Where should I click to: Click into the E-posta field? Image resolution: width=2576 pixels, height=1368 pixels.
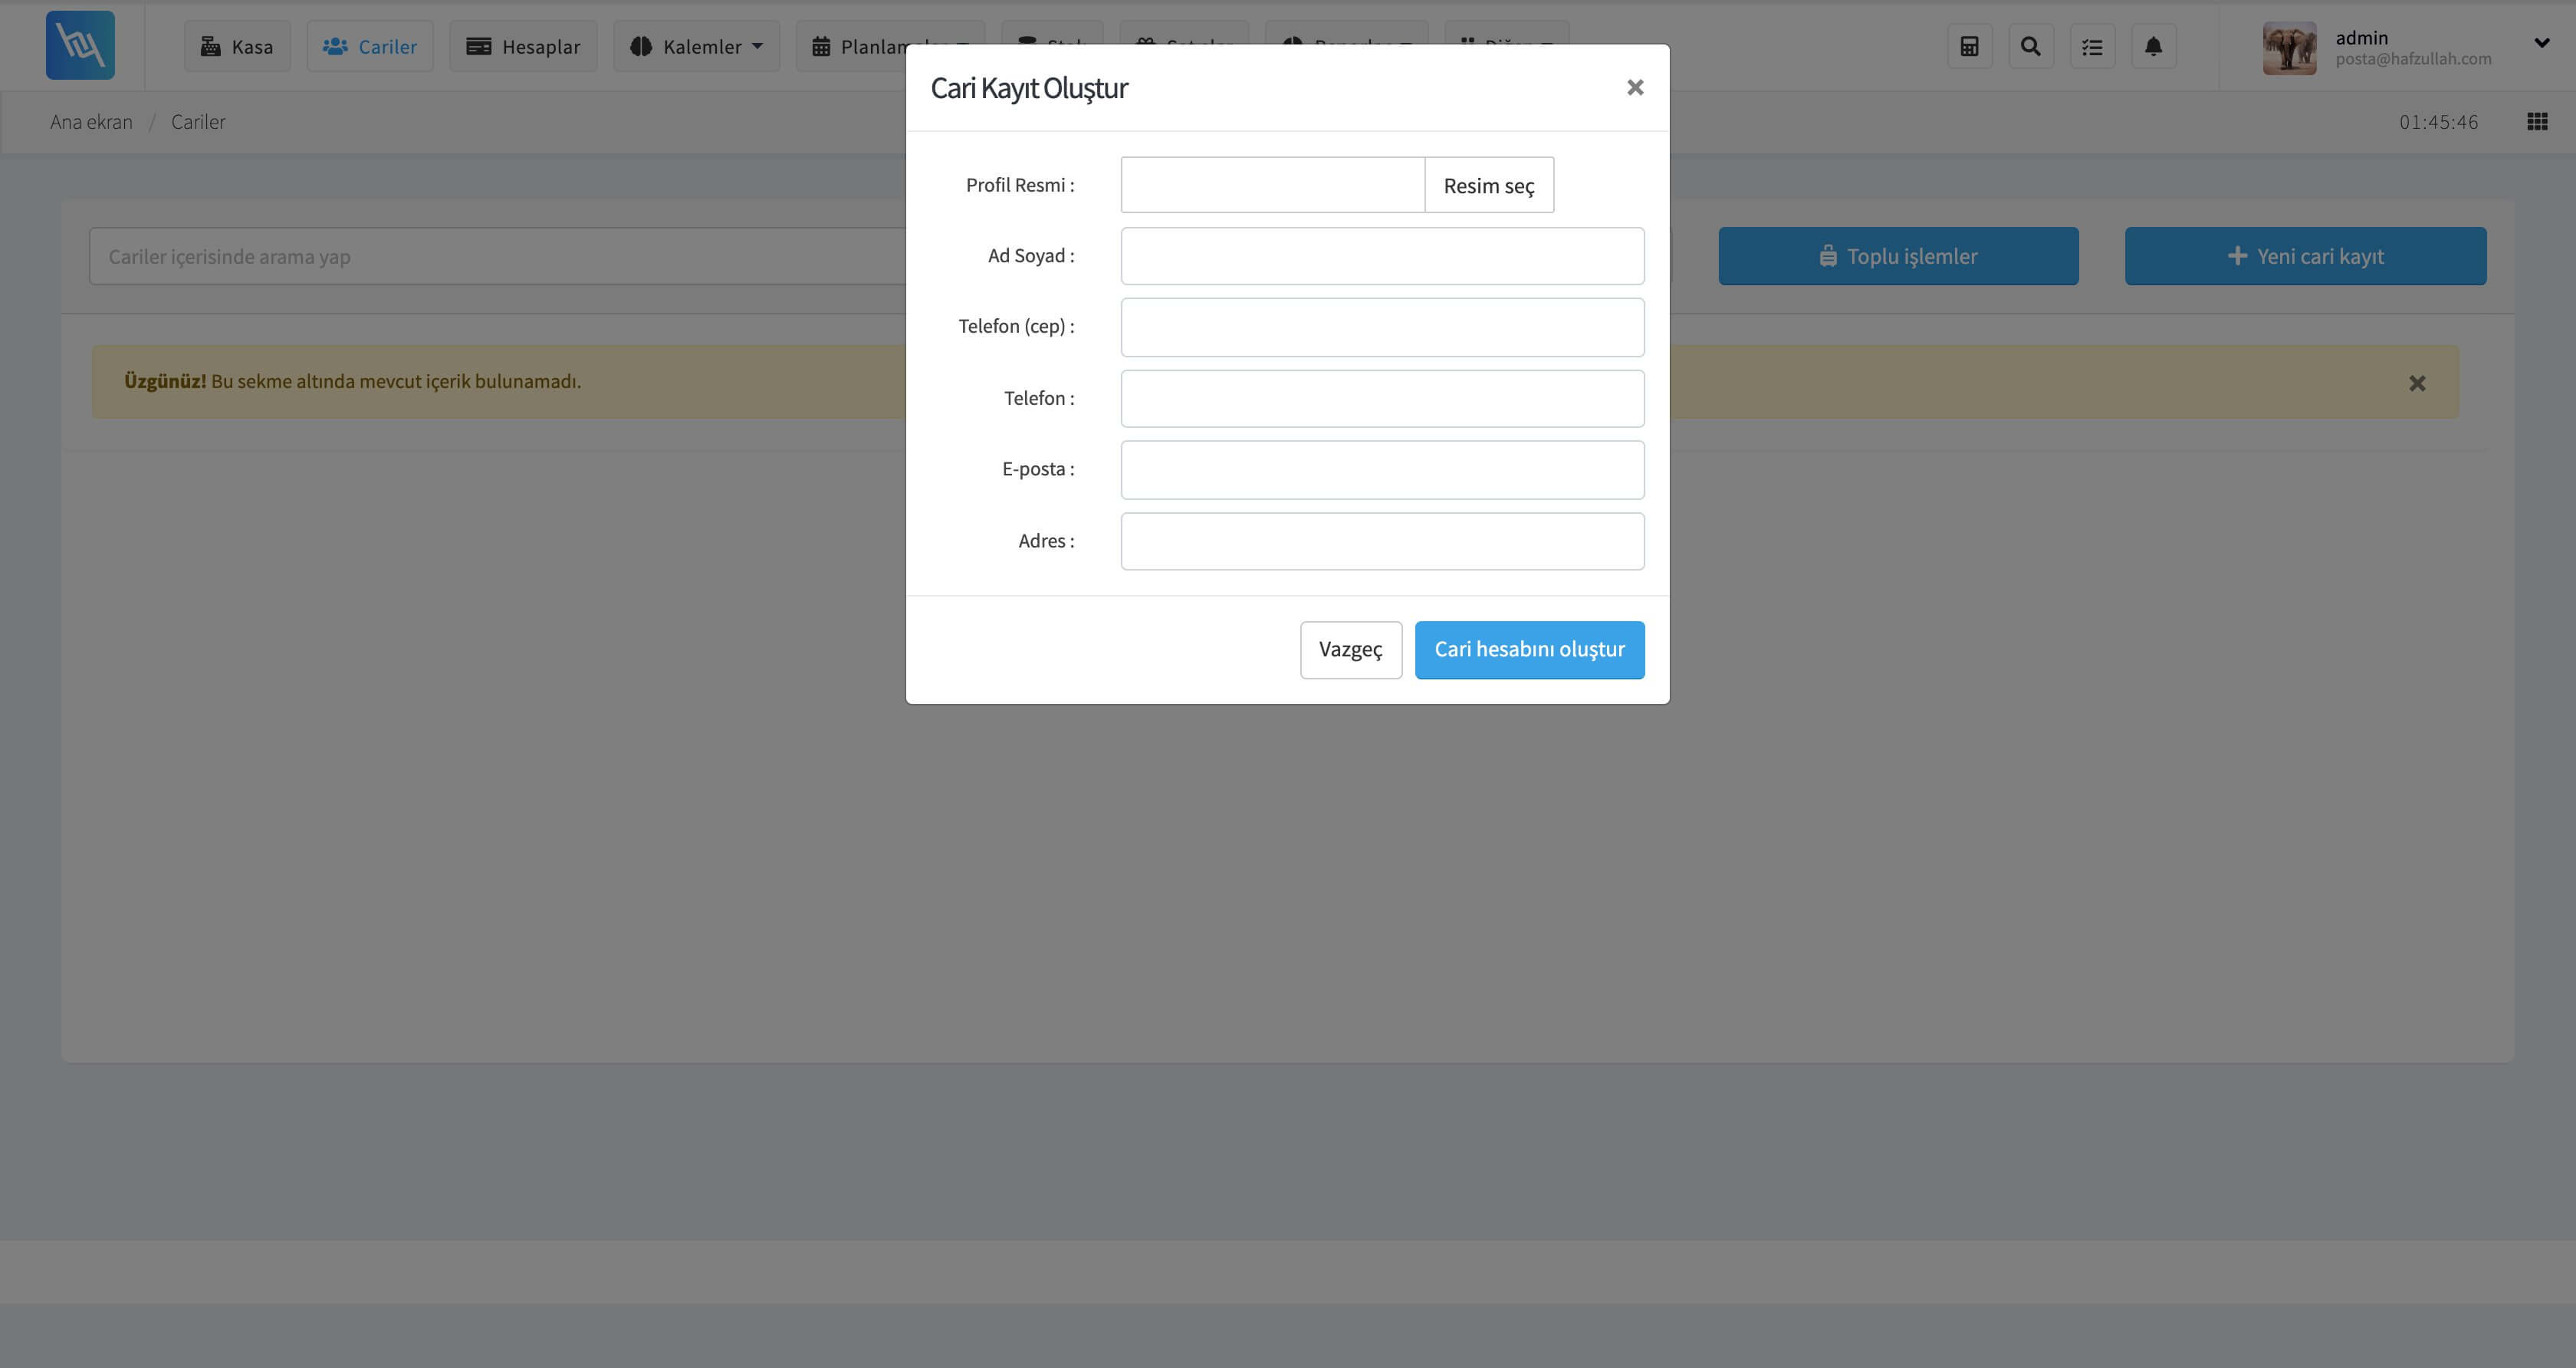(x=1382, y=470)
